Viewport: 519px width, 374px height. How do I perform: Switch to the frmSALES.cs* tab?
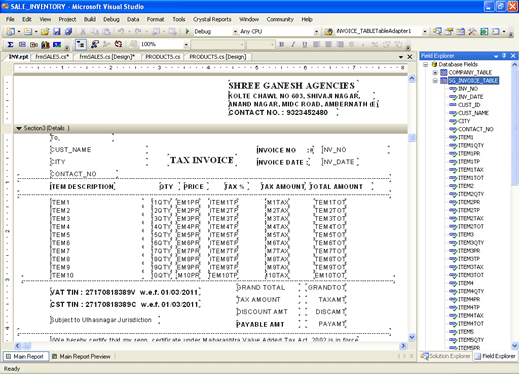point(52,57)
